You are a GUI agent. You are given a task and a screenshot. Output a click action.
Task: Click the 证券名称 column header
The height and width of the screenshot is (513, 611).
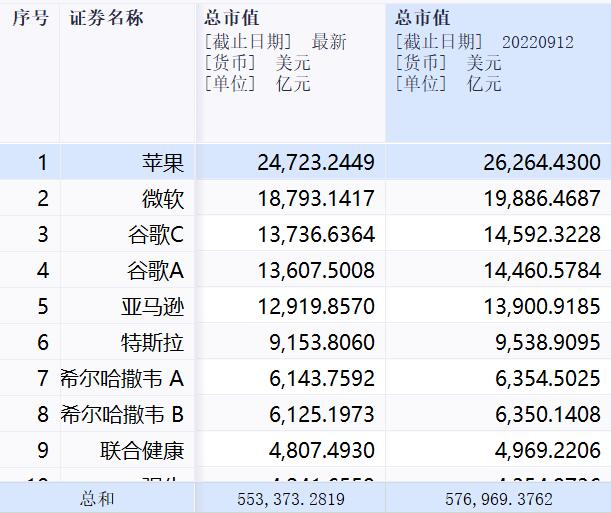(x=106, y=18)
